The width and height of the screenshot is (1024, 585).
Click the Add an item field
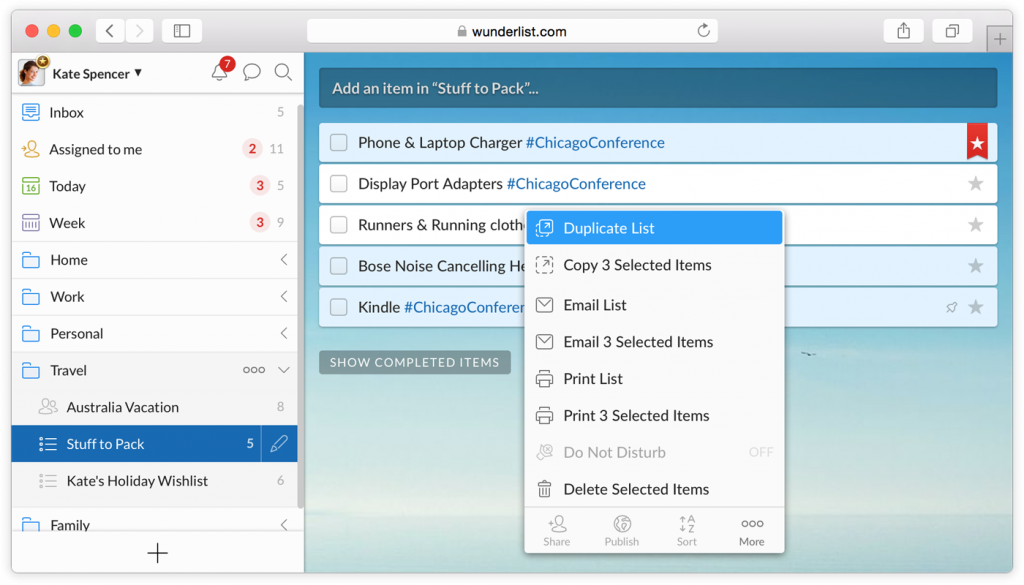tap(658, 88)
